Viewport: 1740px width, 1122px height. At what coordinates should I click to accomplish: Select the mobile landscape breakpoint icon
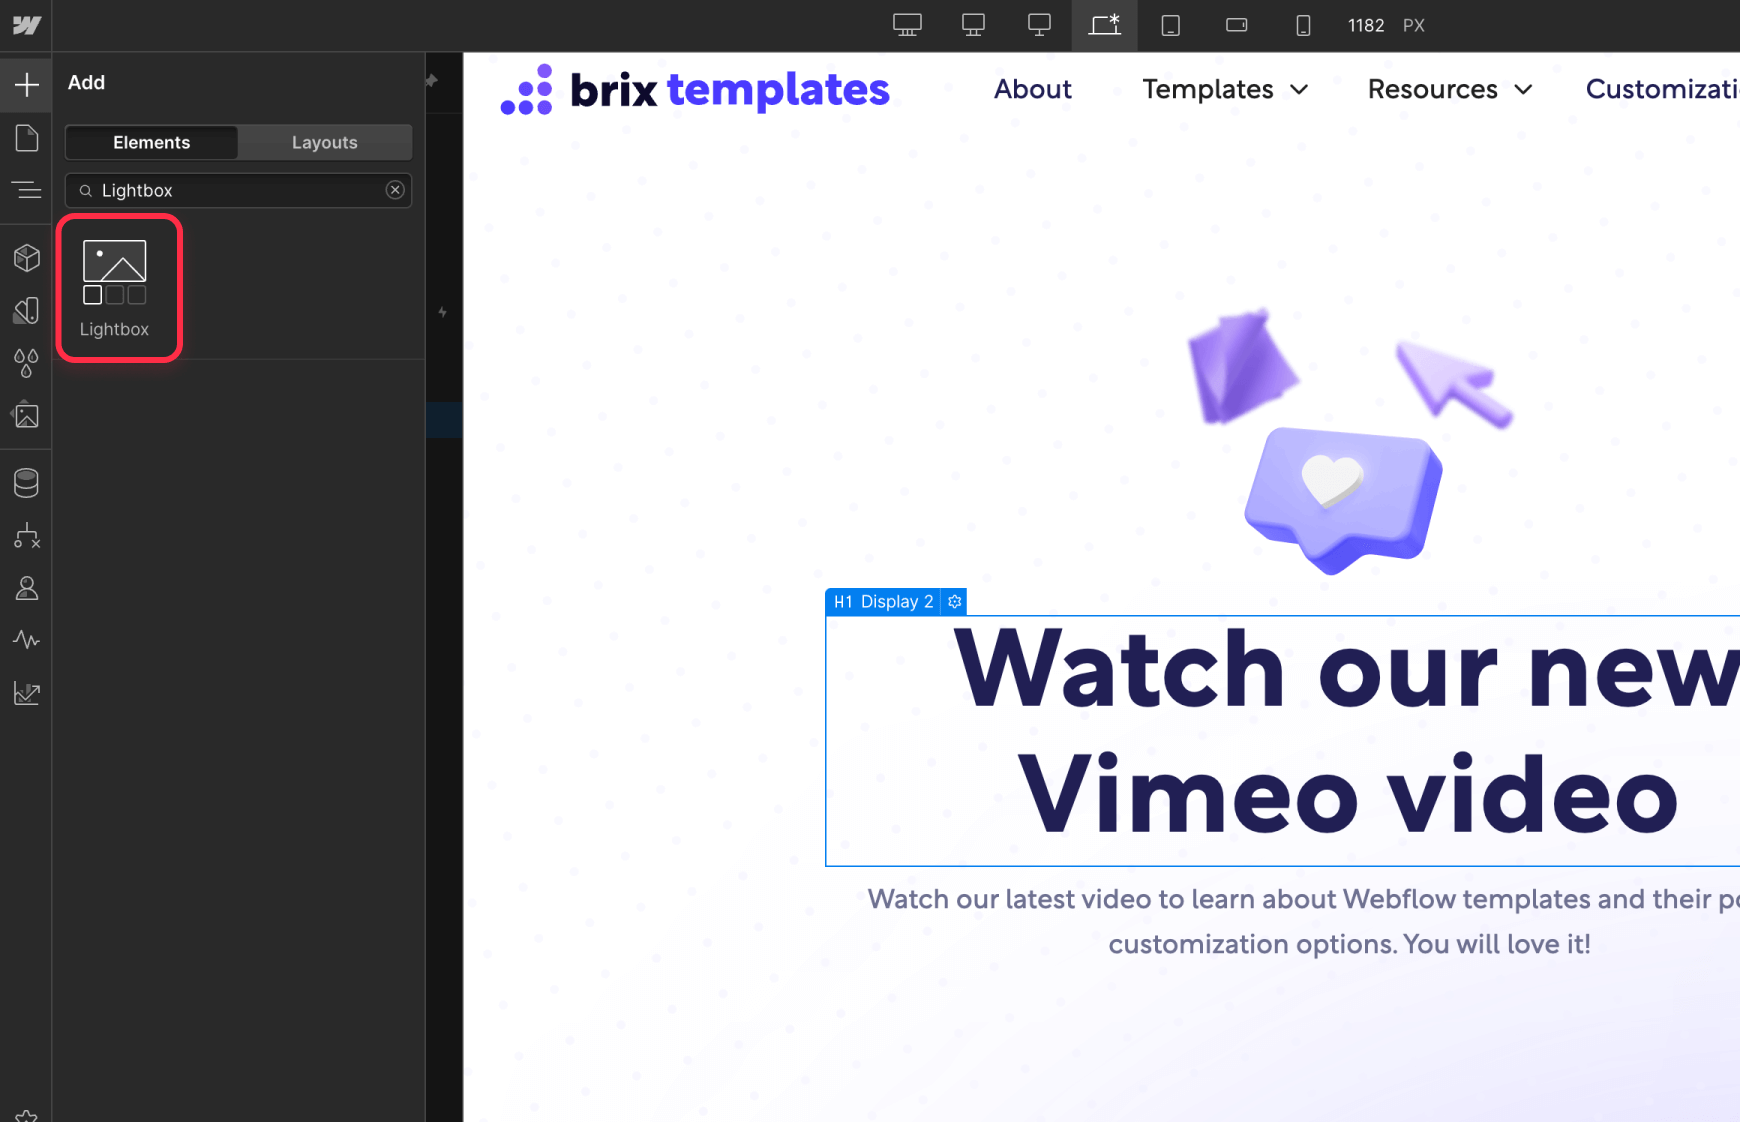point(1237,25)
